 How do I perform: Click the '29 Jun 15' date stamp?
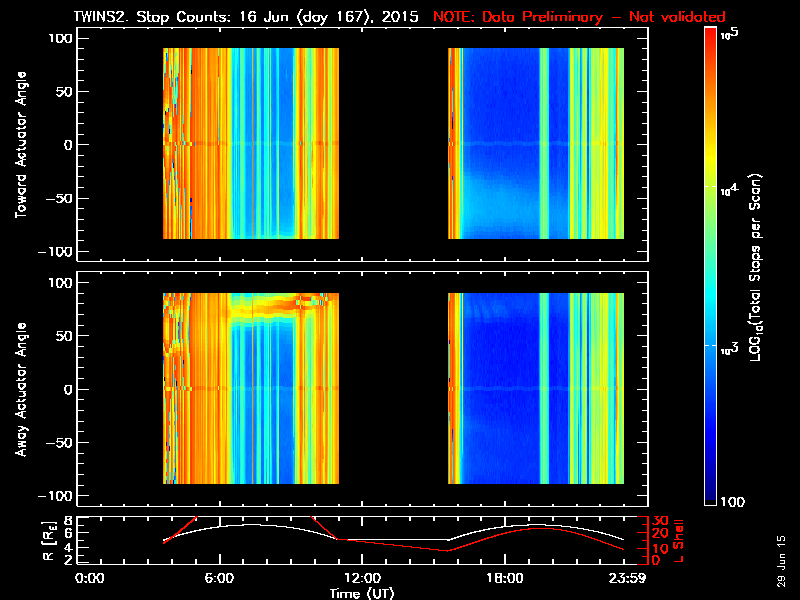[x=782, y=561]
